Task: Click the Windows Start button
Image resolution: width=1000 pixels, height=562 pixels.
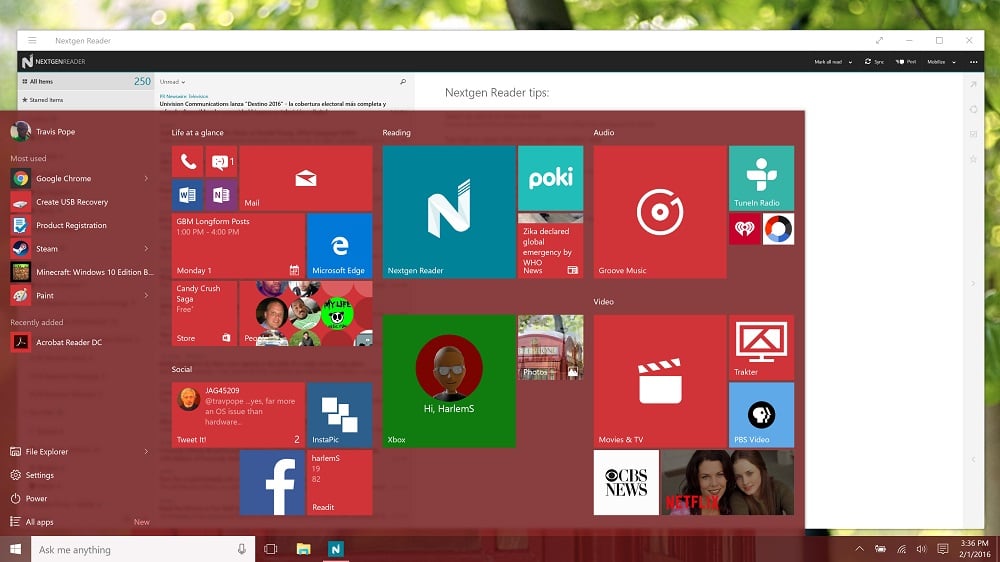Action: [15, 549]
